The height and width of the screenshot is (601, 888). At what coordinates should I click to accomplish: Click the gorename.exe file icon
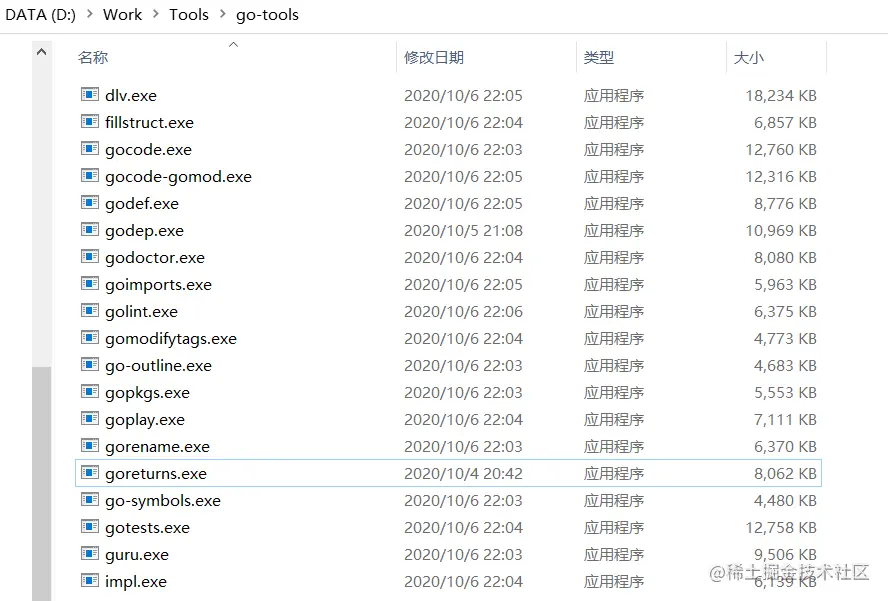tap(89, 445)
